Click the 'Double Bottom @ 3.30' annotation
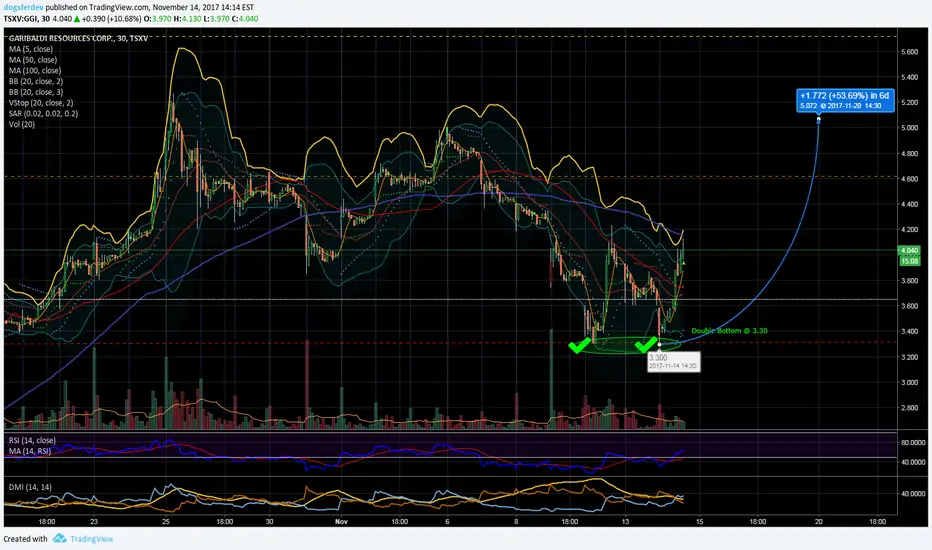The height and width of the screenshot is (550, 932). (729, 331)
